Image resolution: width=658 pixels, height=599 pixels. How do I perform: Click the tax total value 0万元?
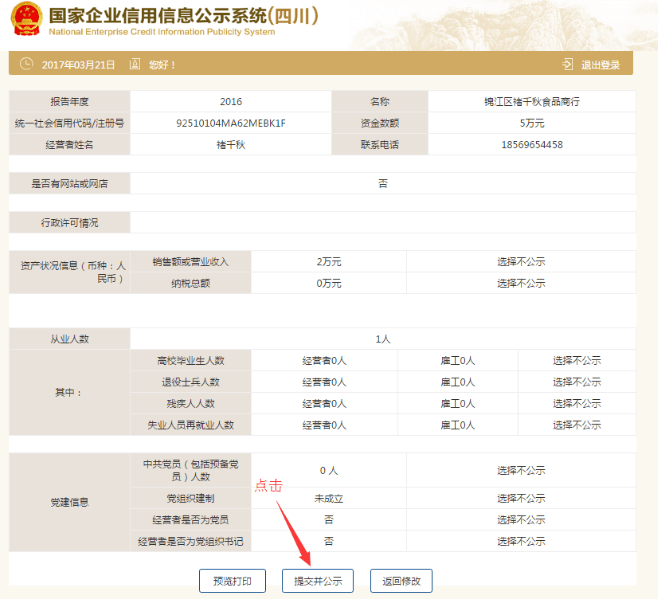coord(329,283)
